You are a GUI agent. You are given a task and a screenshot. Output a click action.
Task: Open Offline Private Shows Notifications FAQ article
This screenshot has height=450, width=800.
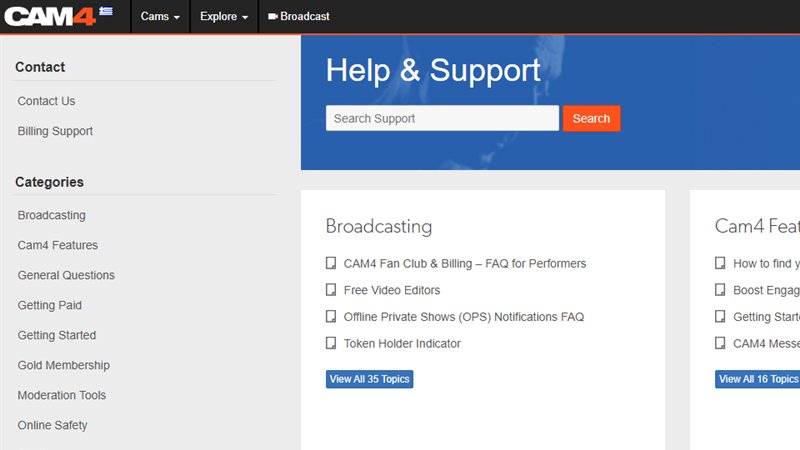464,317
